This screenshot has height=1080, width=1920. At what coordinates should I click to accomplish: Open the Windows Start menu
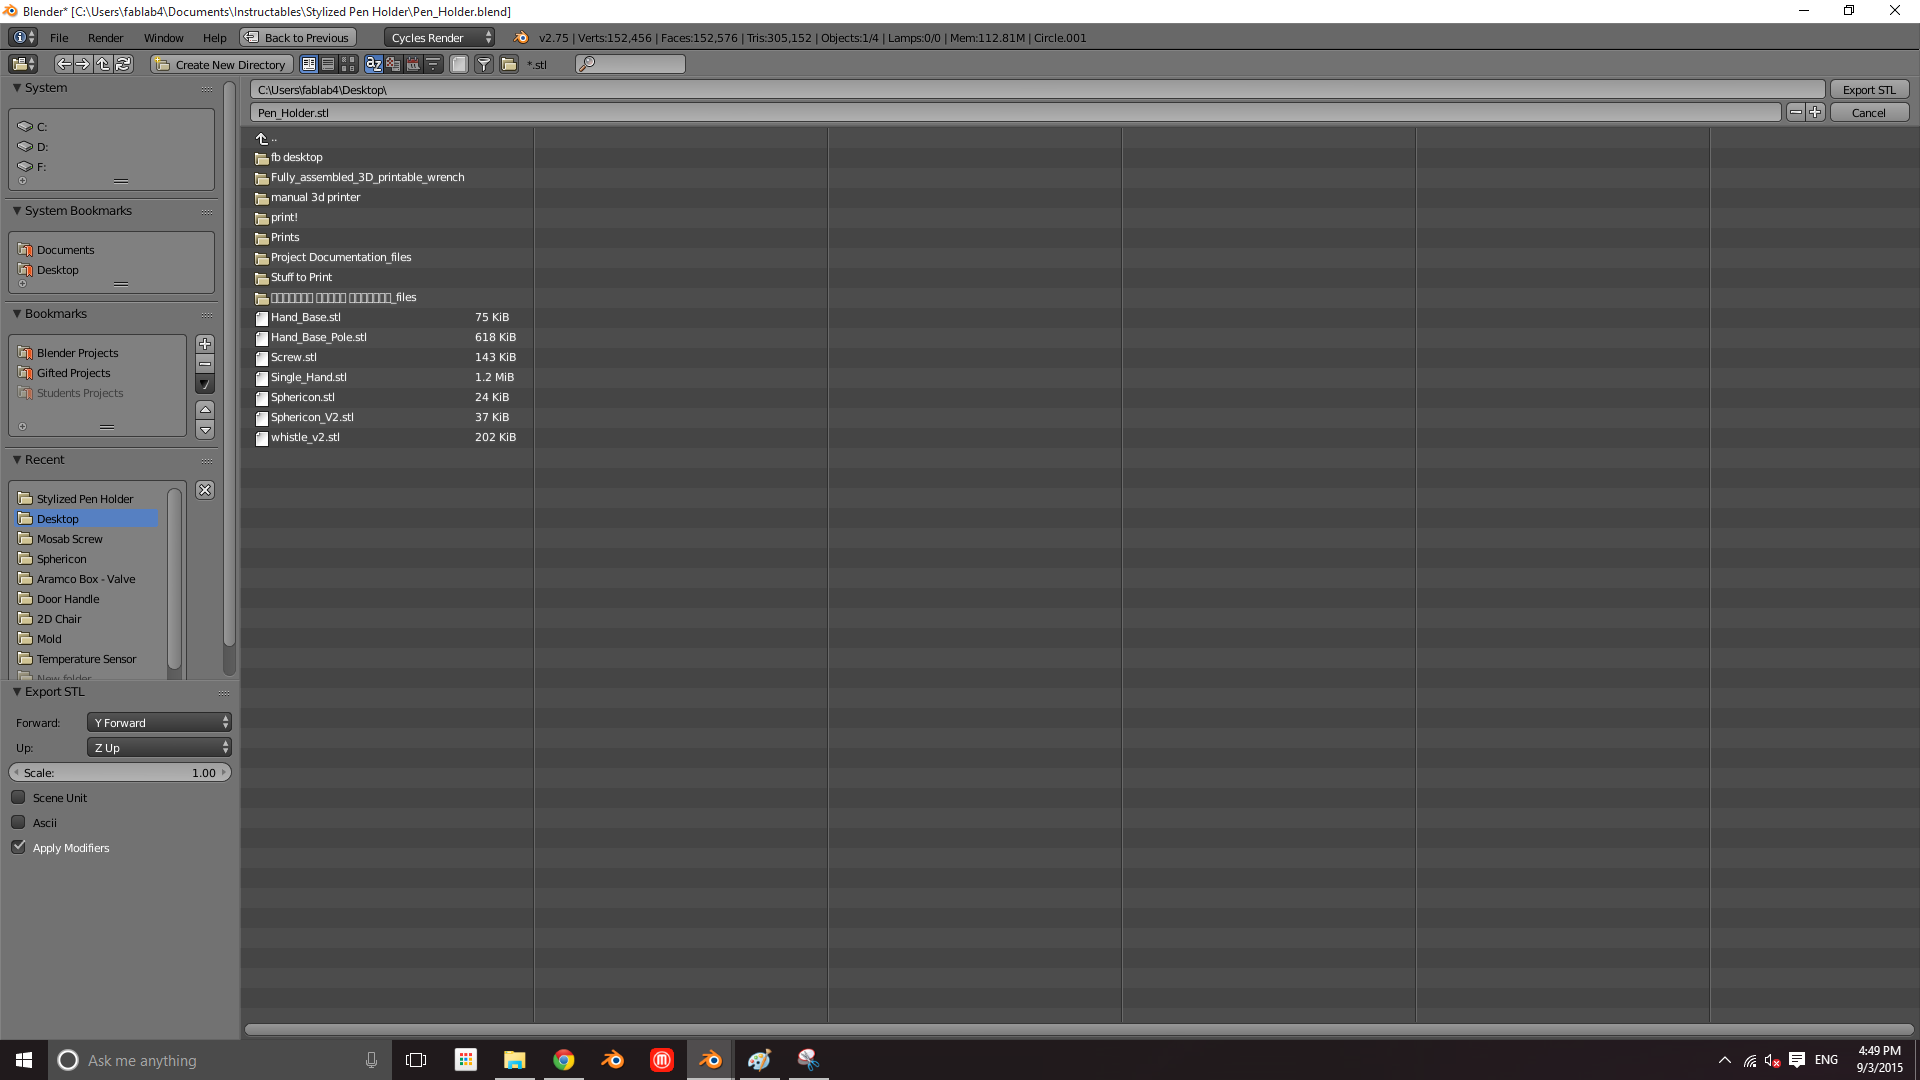pyautogui.click(x=24, y=1060)
